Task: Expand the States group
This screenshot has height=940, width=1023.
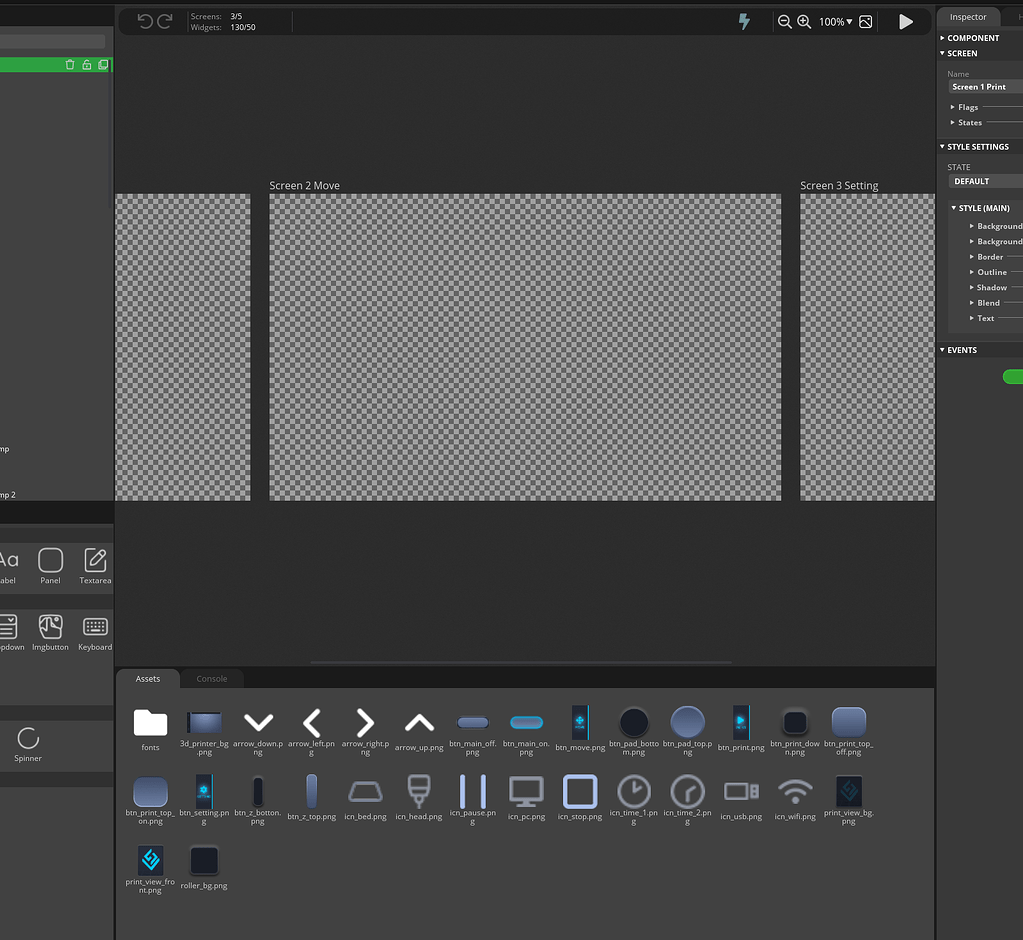Action: coord(967,123)
